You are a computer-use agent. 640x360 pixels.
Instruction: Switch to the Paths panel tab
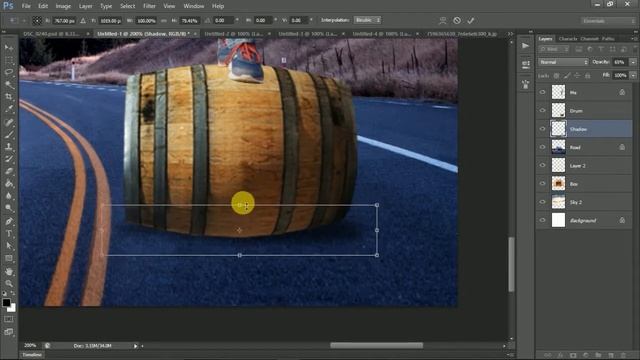click(608, 39)
